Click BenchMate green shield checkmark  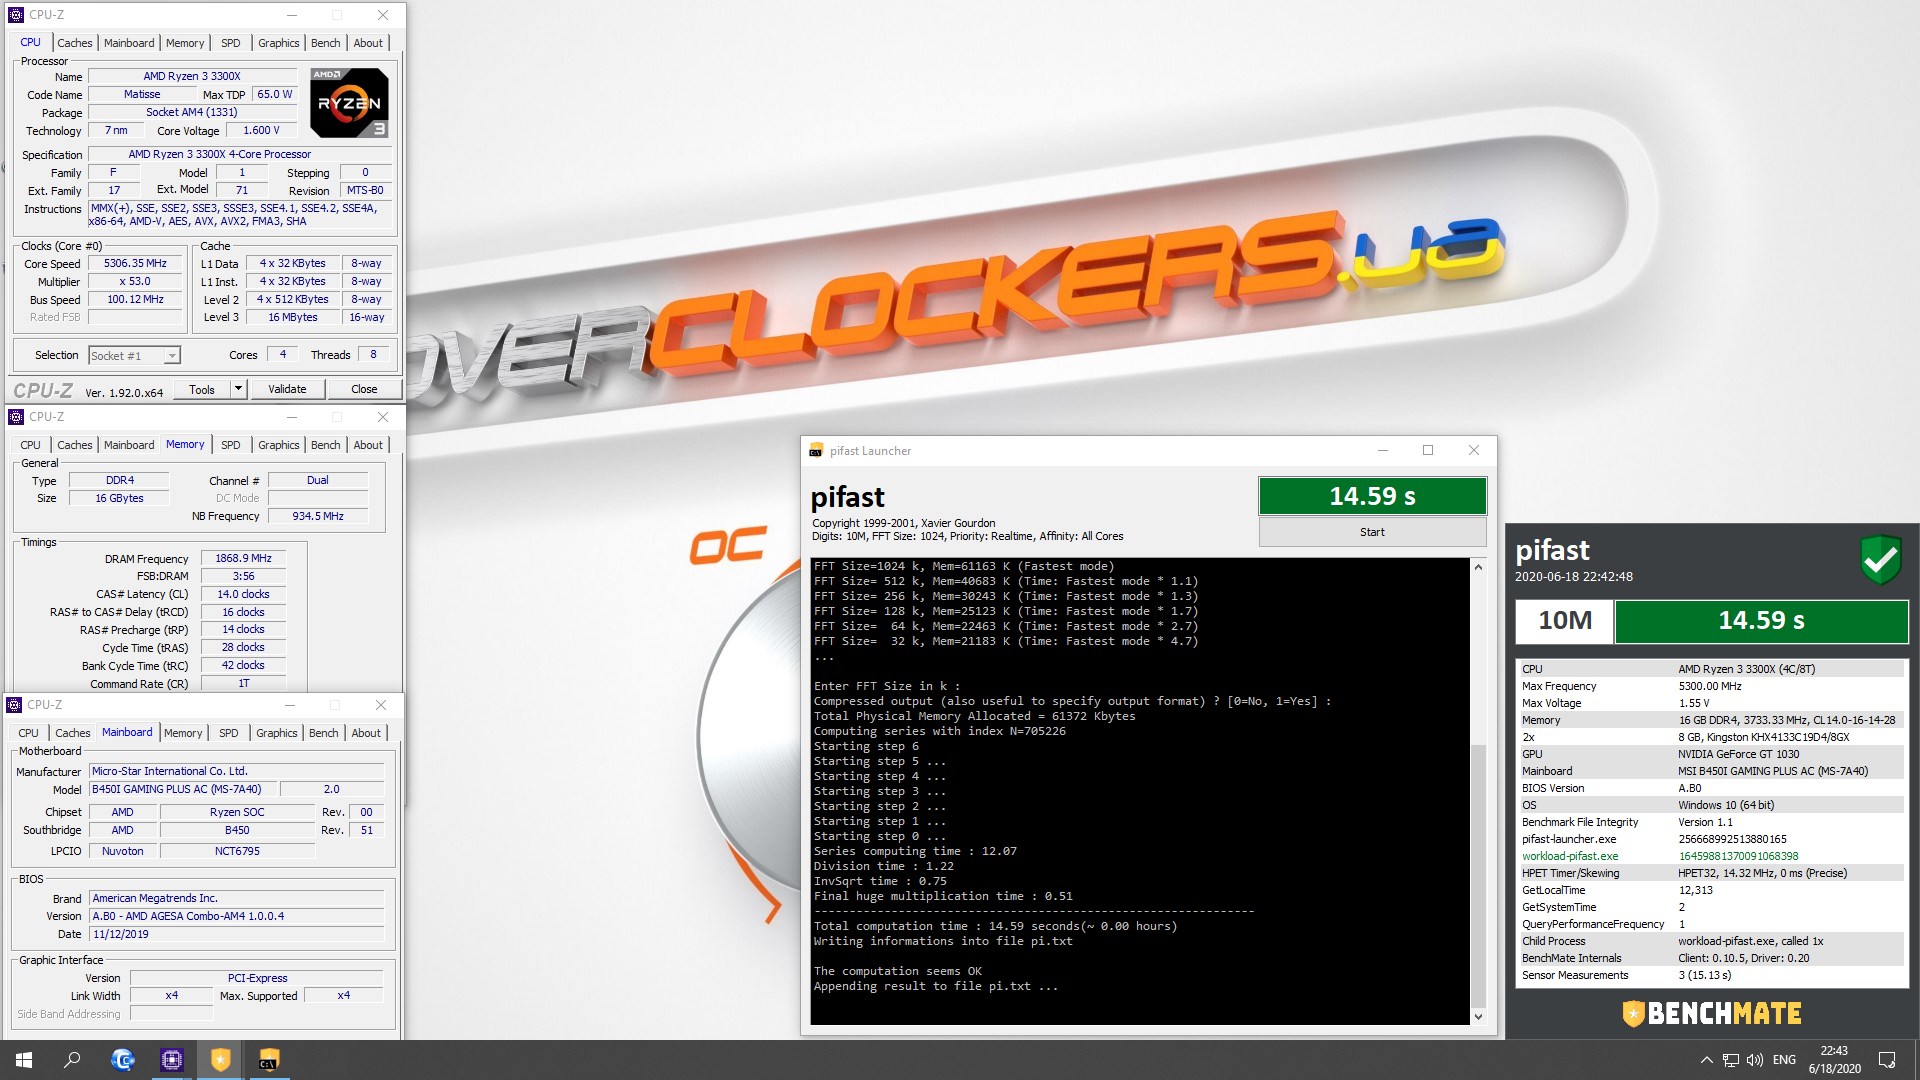click(1880, 560)
